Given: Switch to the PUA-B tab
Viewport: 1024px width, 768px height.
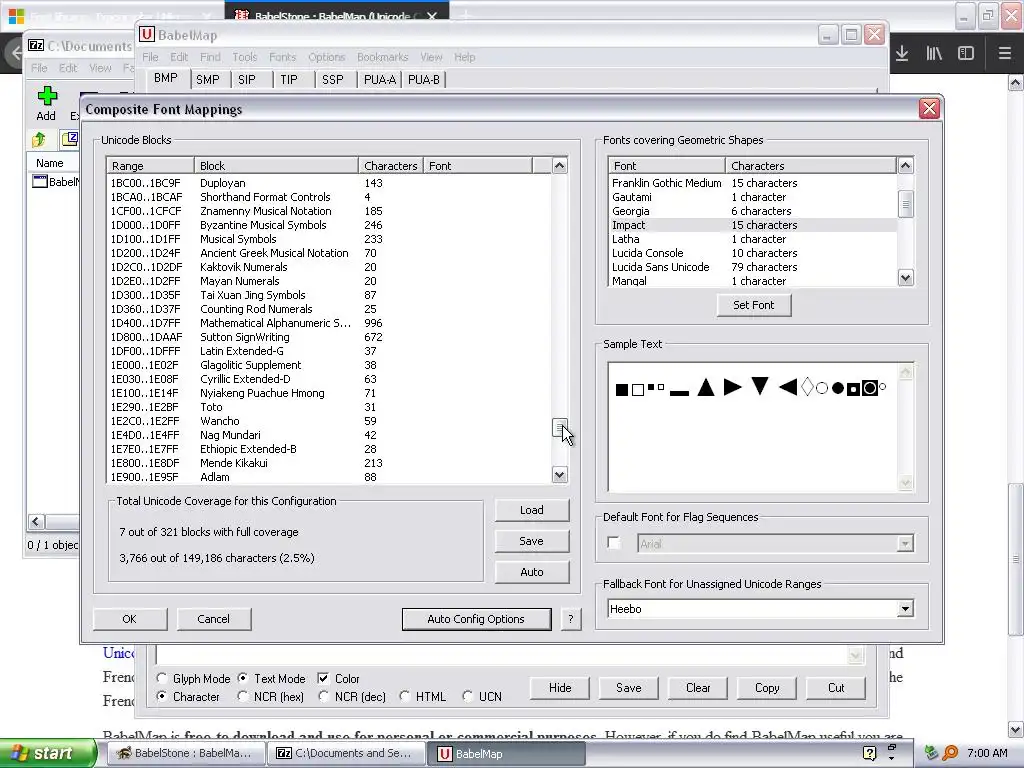Looking at the screenshot, I should point(424,80).
